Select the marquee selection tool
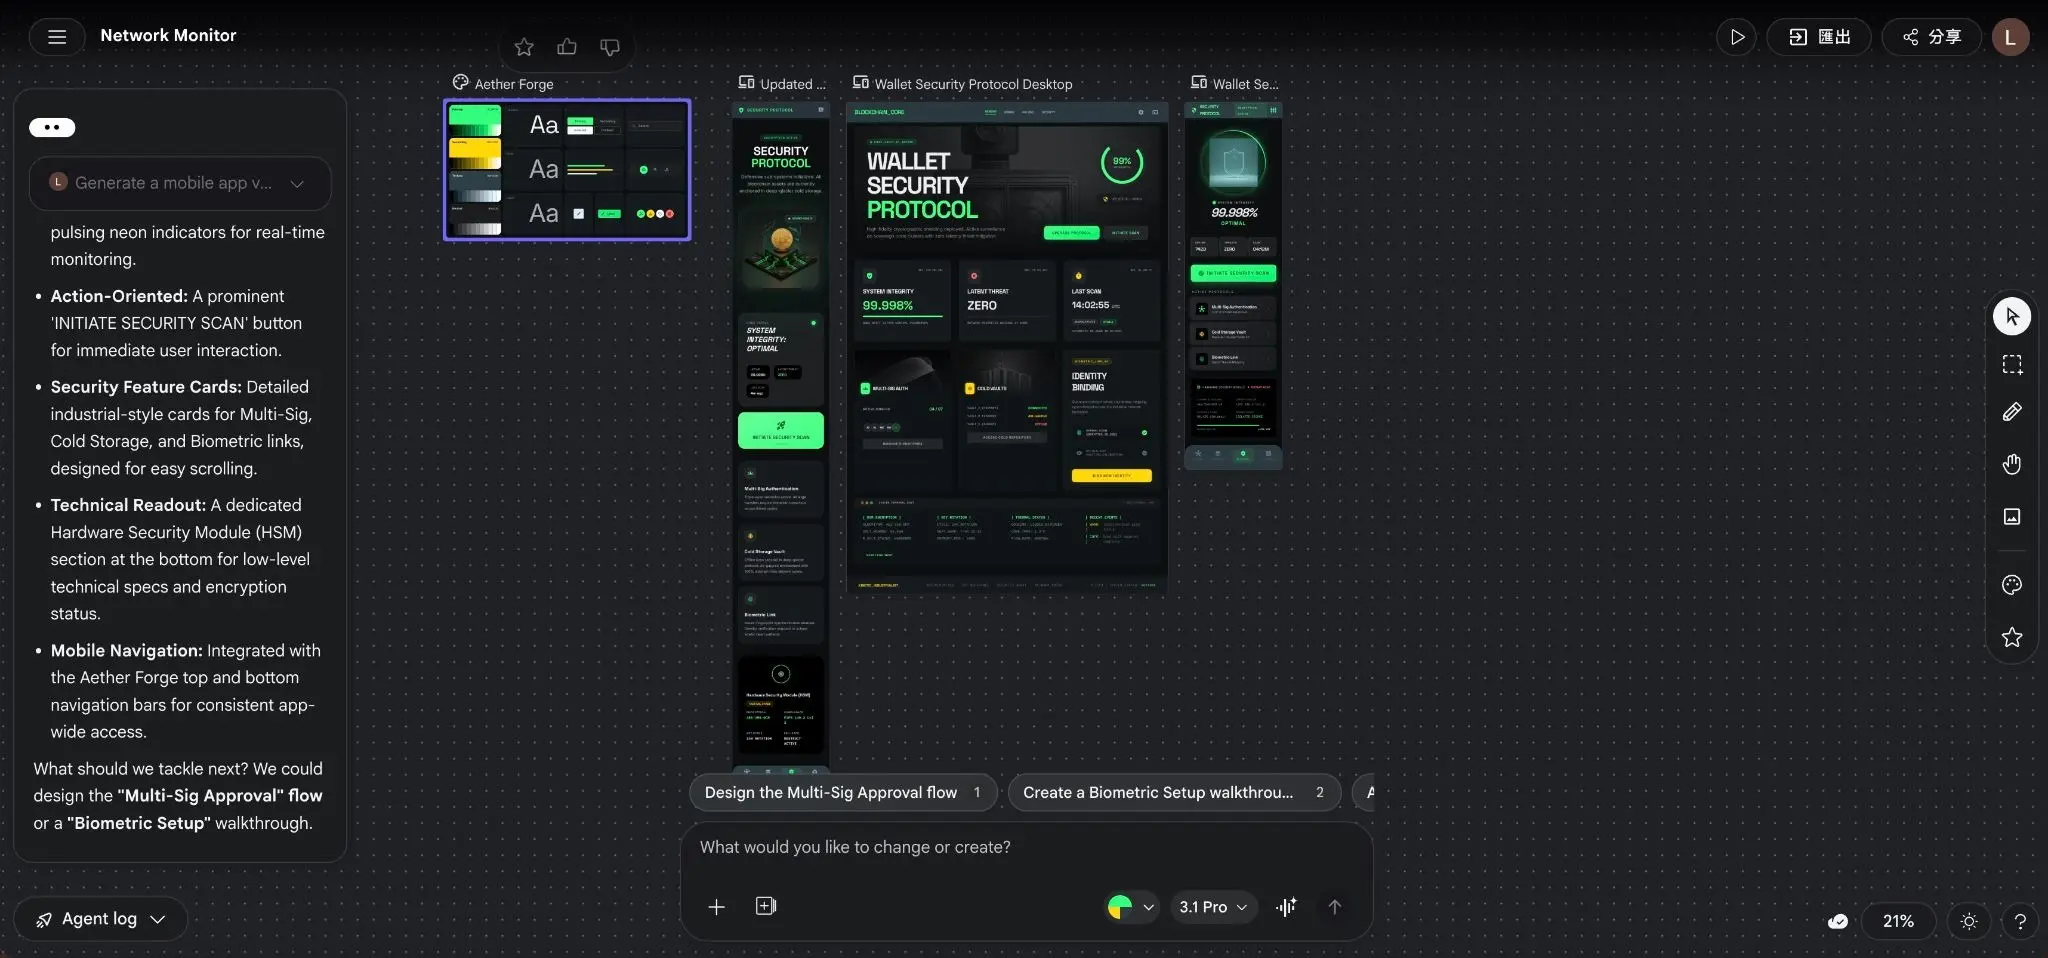Viewport: 2048px width, 958px height. (x=2012, y=365)
